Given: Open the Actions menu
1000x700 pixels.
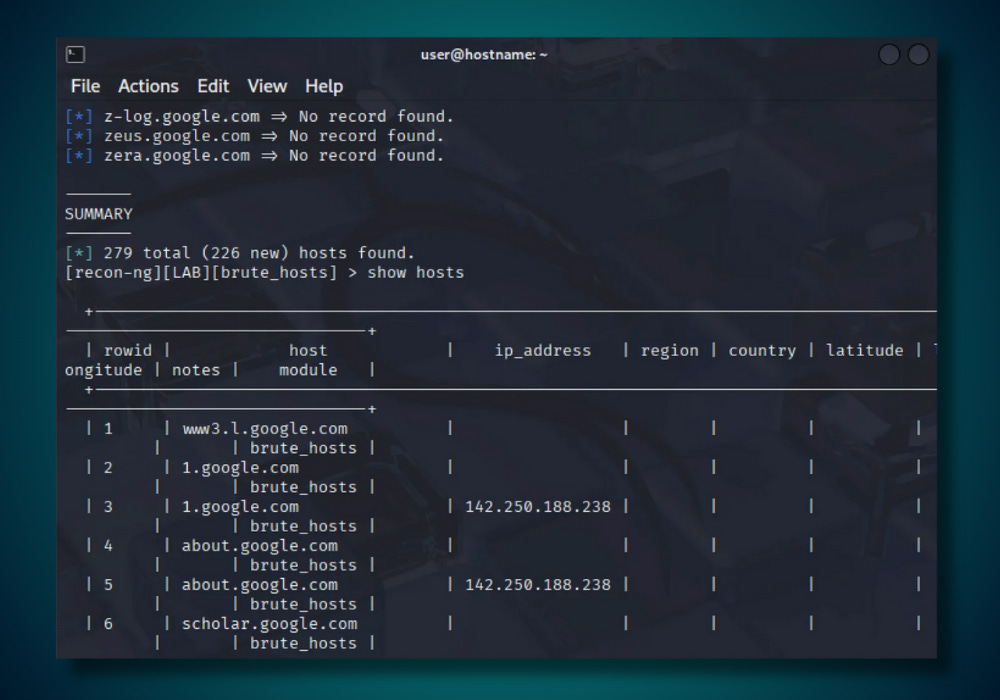Looking at the screenshot, I should coord(148,86).
